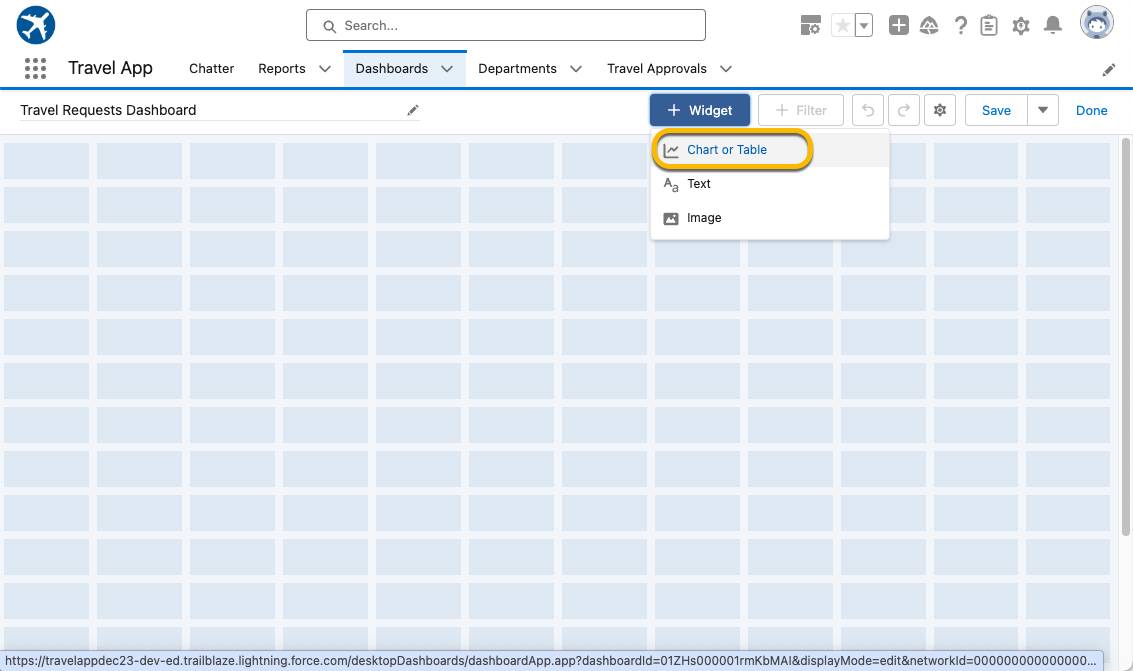This screenshot has width=1133, height=671.
Task: Select the Dashboards tab
Action: click(x=392, y=69)
